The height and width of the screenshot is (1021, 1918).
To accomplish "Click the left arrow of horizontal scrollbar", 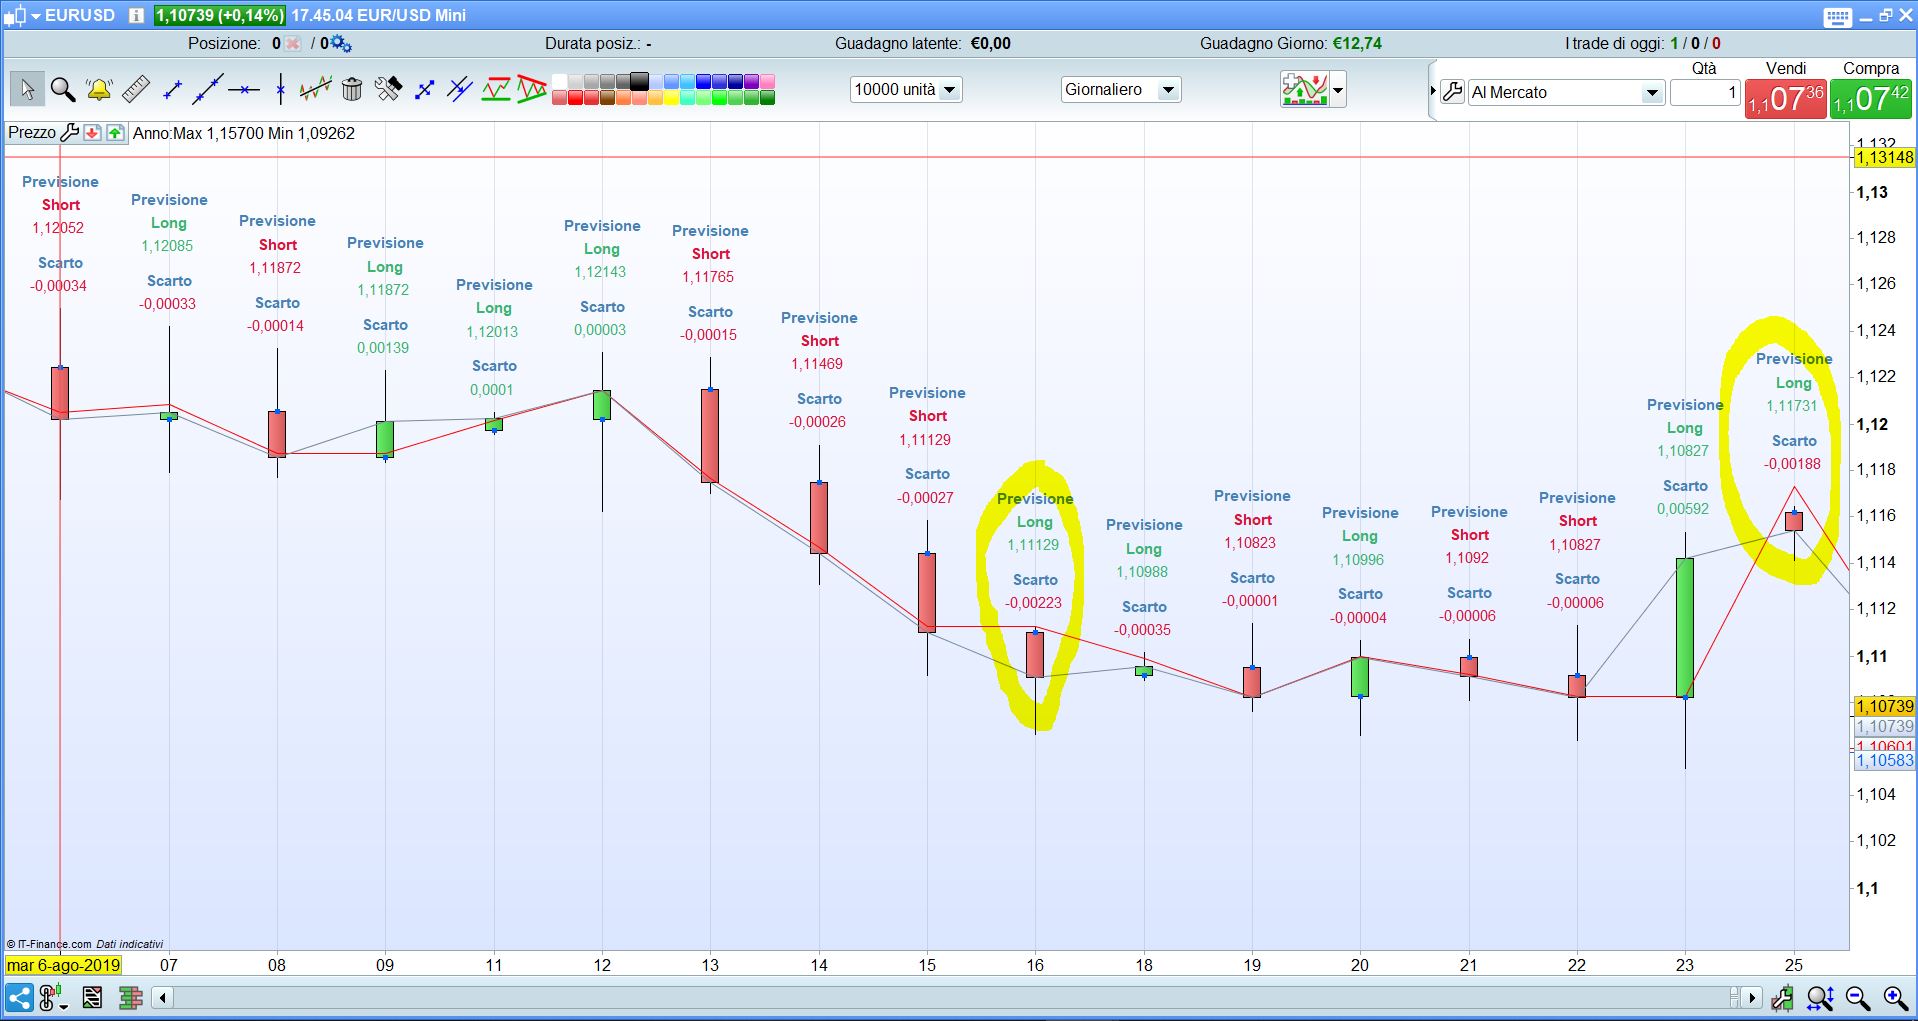I will point(163,997).
